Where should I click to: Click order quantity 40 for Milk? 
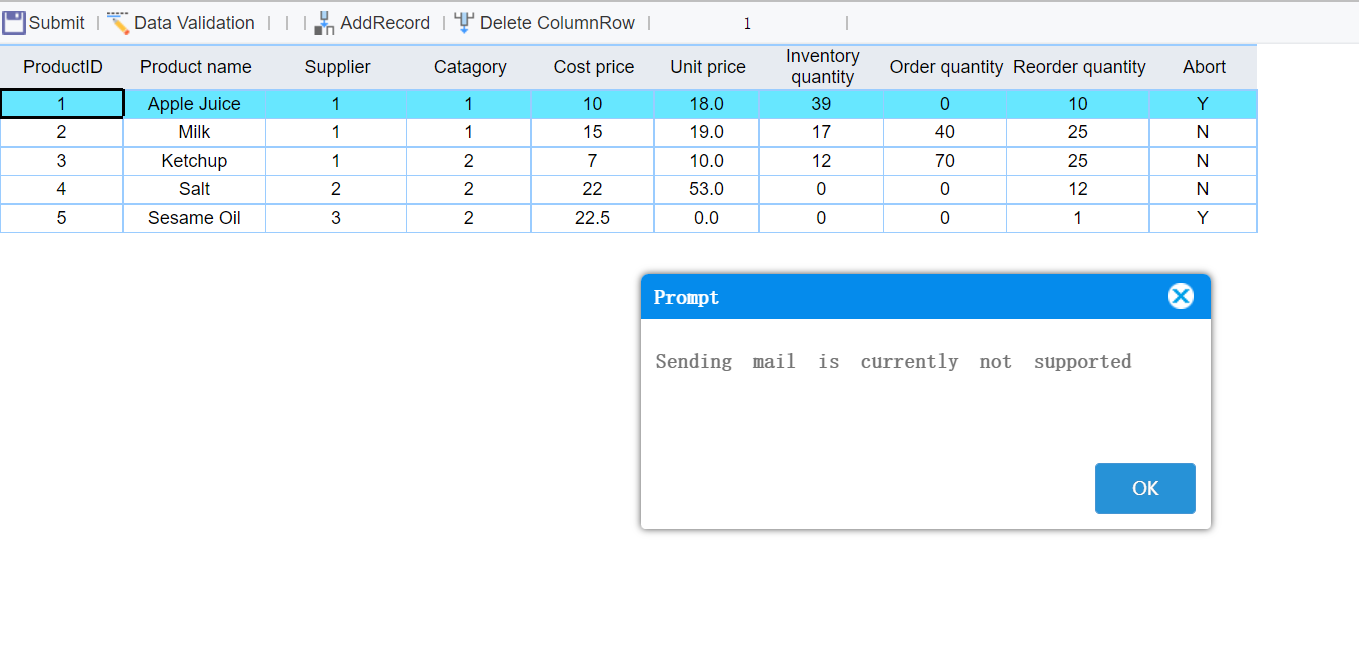[946, 132]
